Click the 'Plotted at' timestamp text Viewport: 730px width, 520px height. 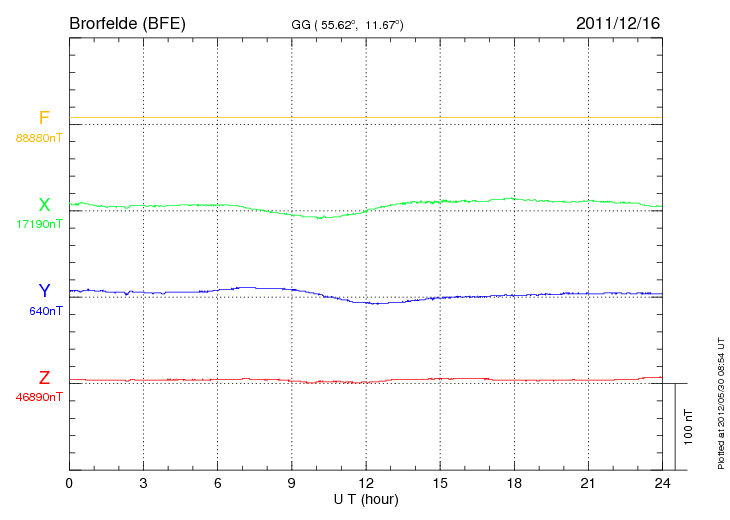pyautogui.click(x=721, y=403)
